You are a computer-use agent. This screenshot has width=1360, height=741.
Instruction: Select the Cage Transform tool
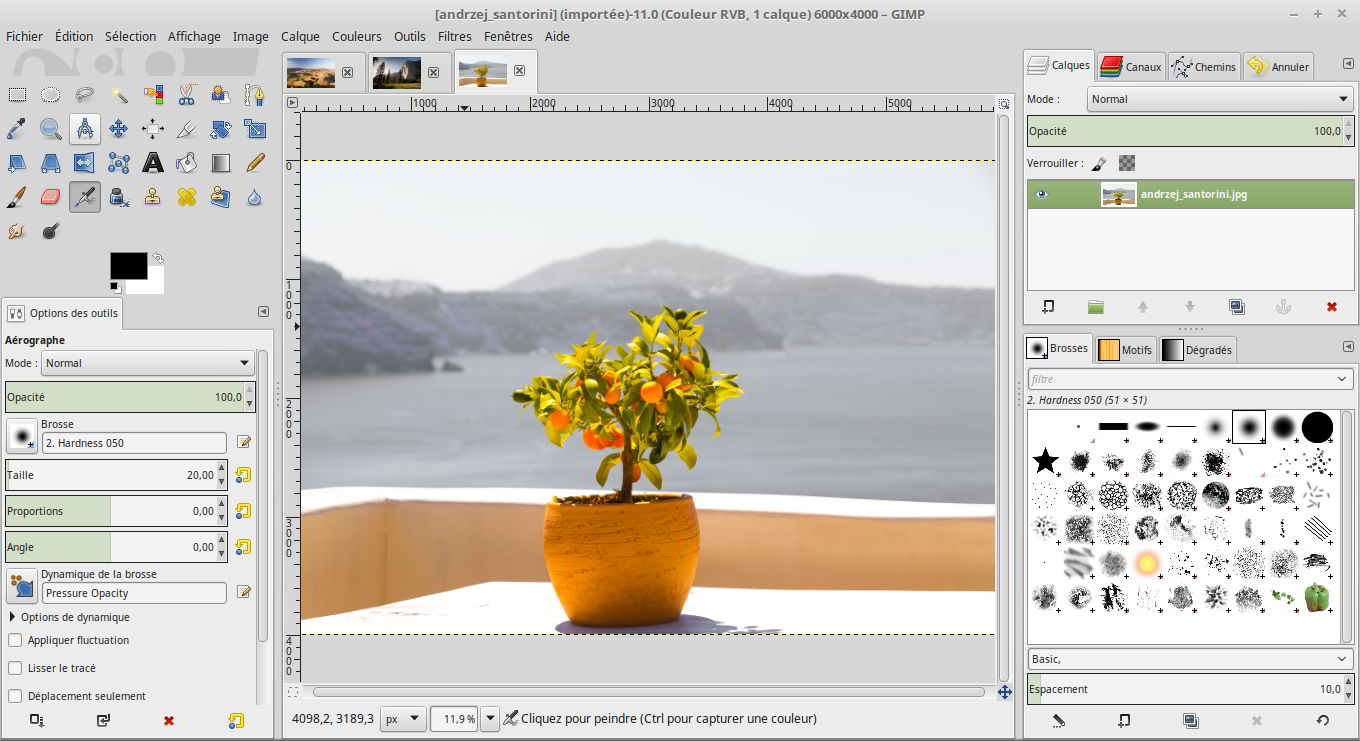[x=119, y=163]
